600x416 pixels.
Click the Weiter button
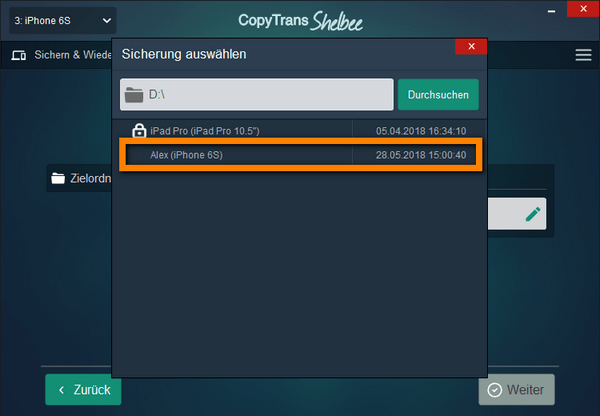click(517, 390)
